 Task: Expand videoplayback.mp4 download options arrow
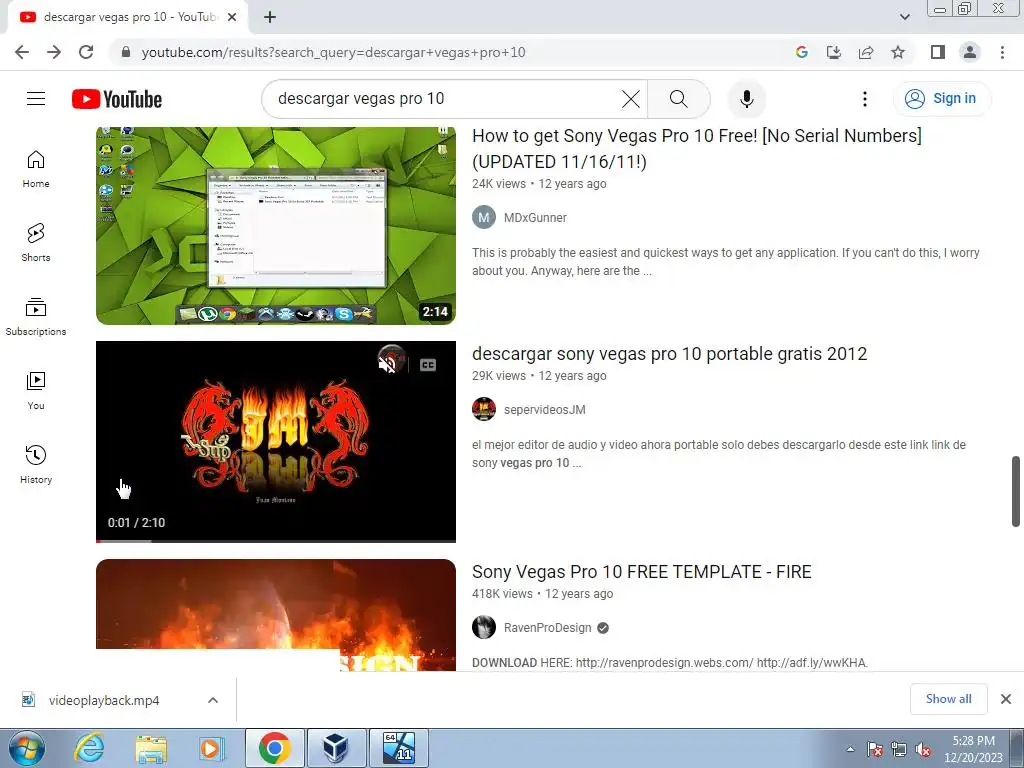[x=213, y=700]
